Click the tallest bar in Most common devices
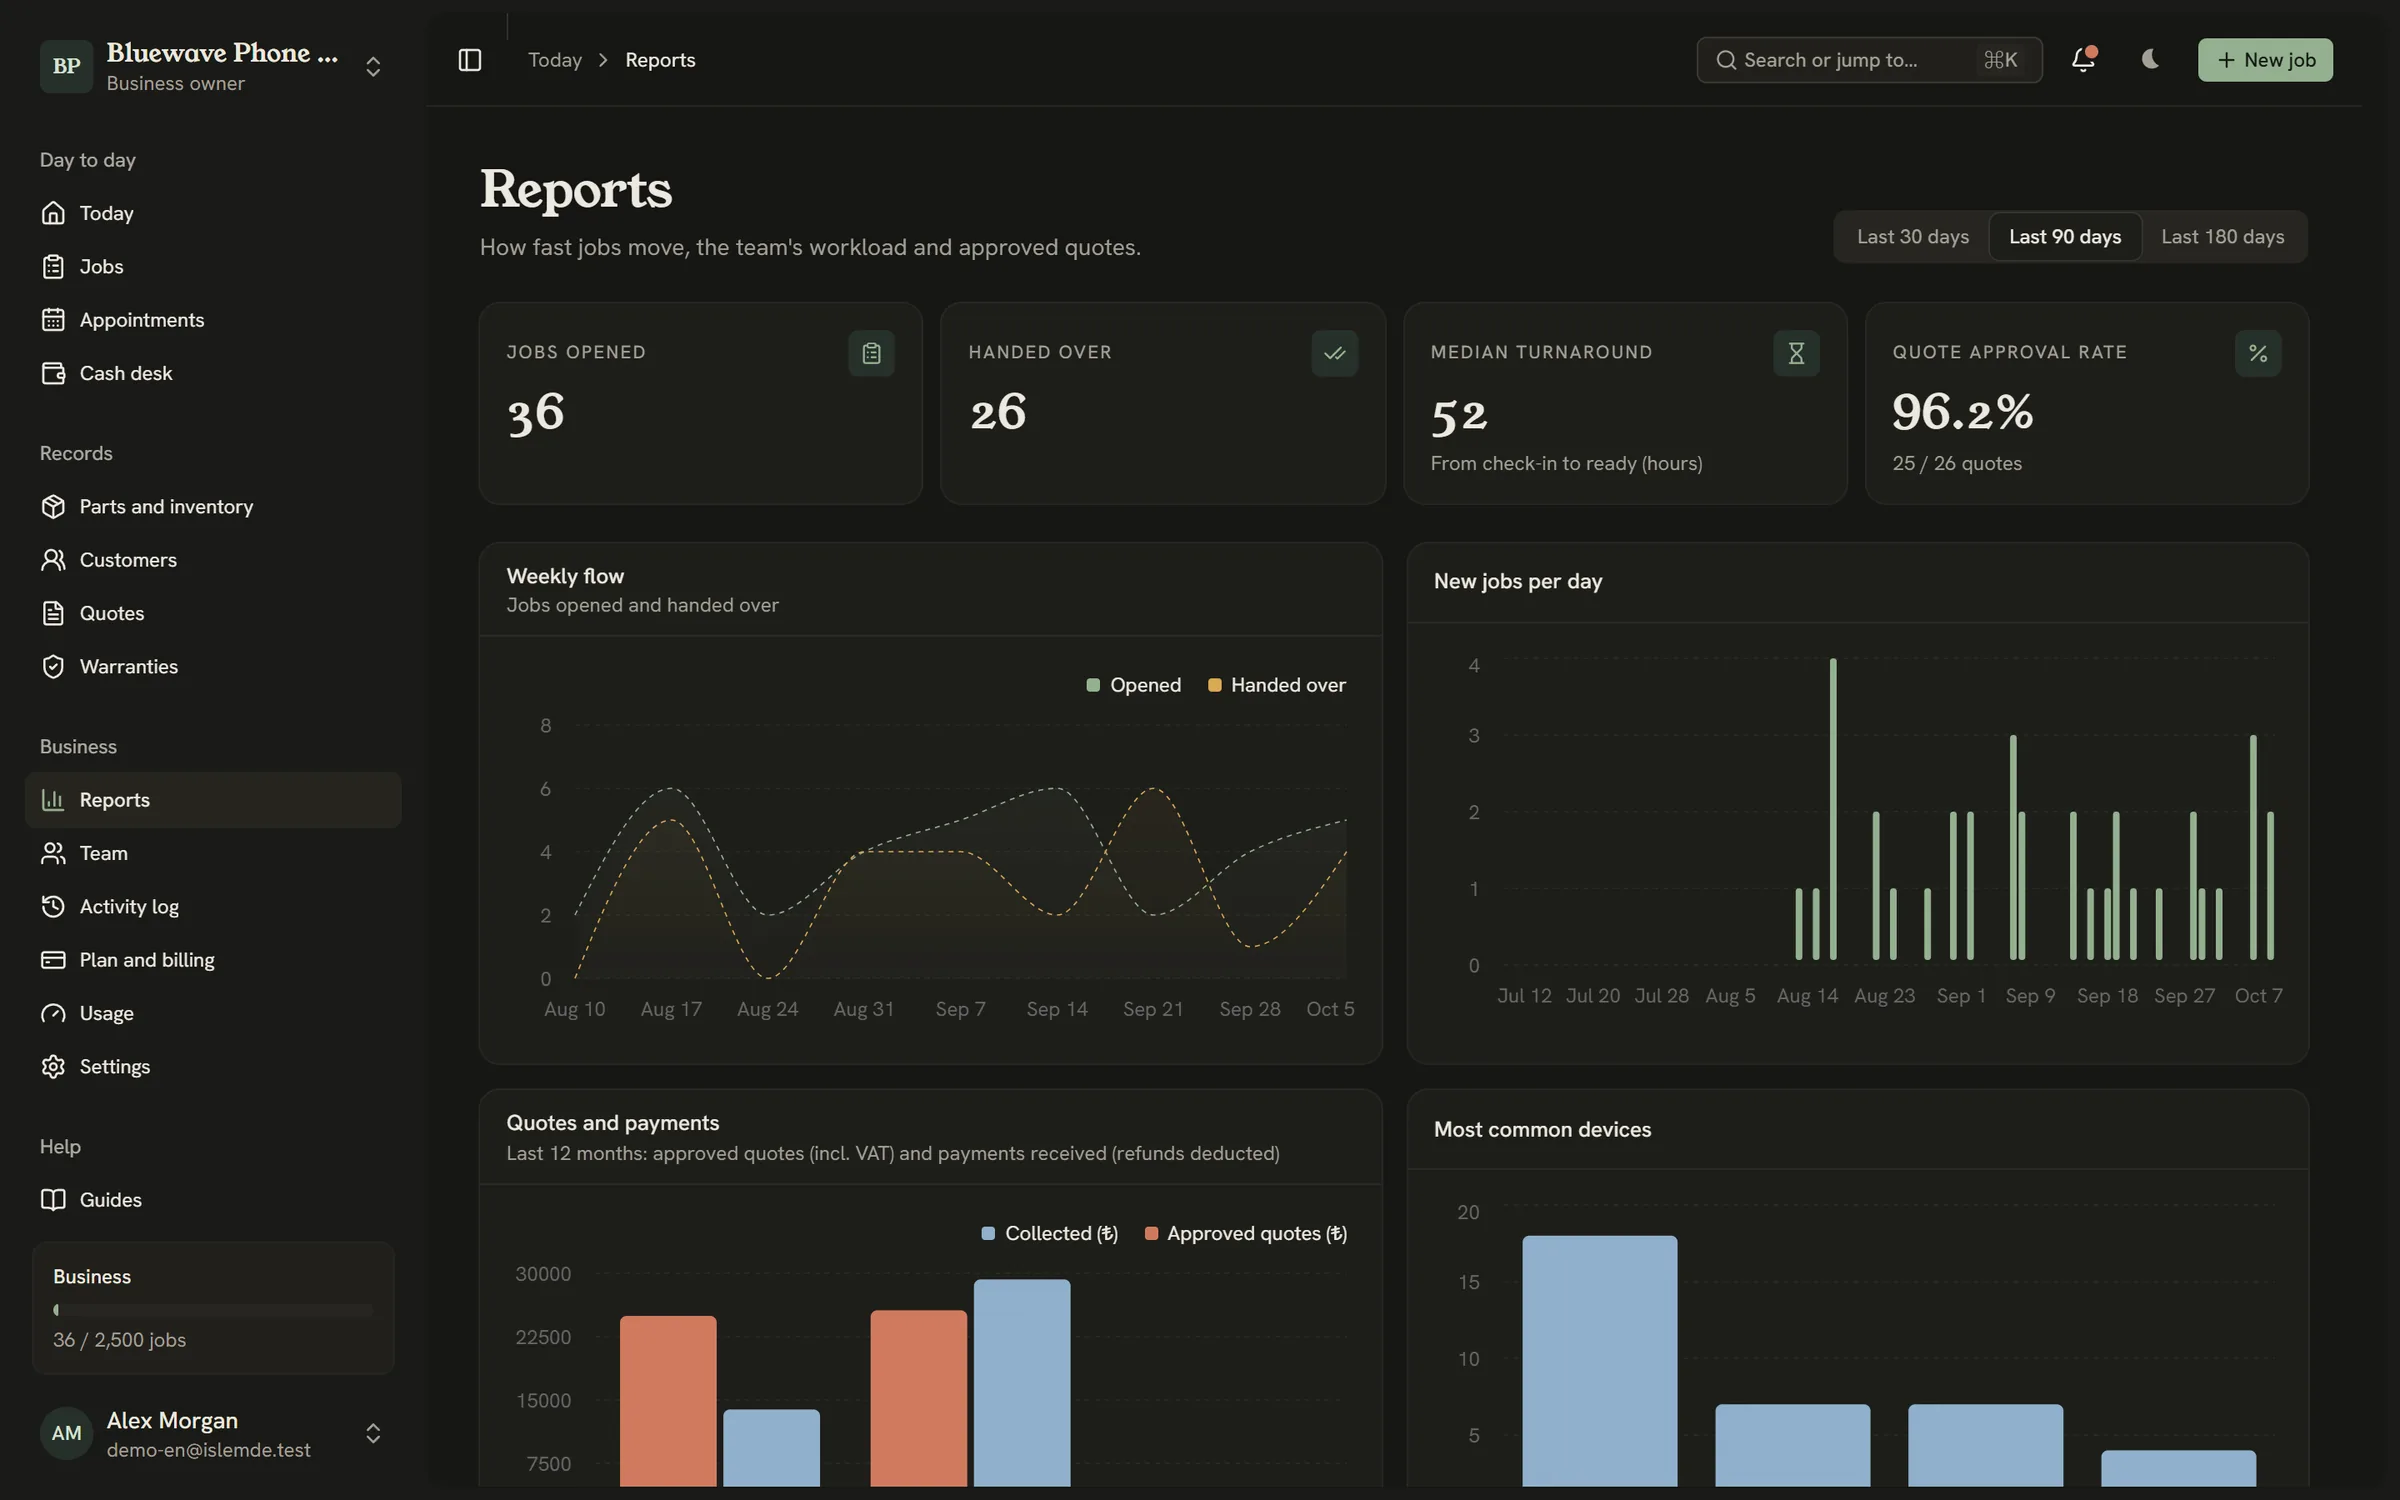 1600,1361
